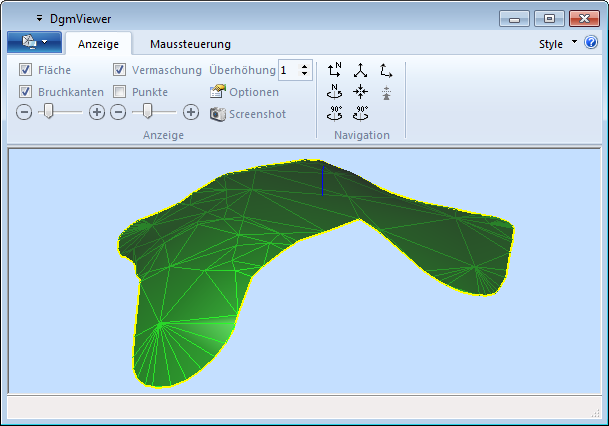This screenshot has width=609, height=426.
Task: Click the dashed side view axes icon
Action: point(386,70)
